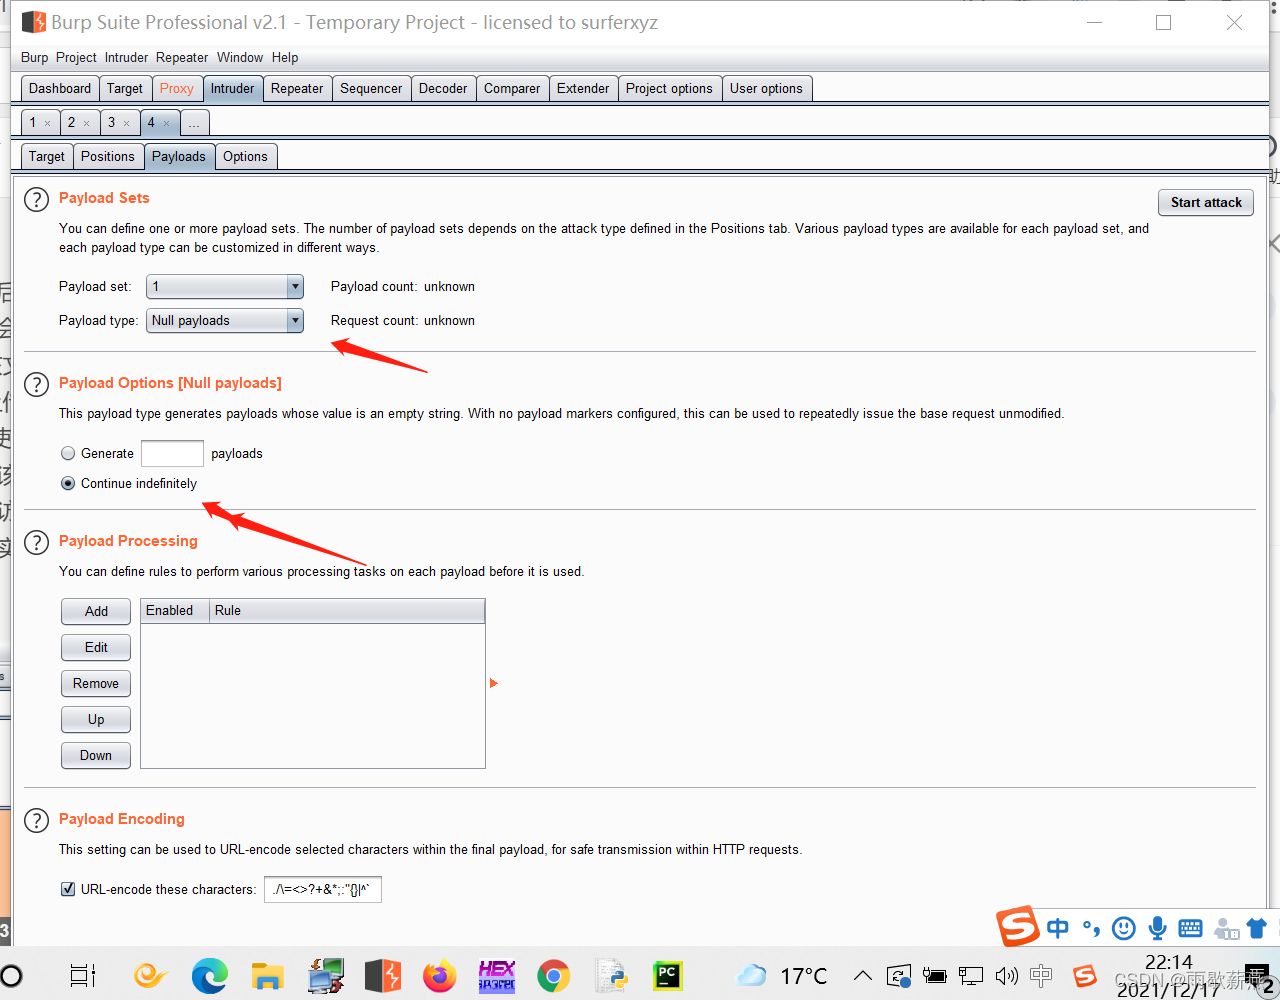This screenshot has height=1000, width=1280.
Task: Open Payload Encoding help question mark icon
Action: coord(36,820)
